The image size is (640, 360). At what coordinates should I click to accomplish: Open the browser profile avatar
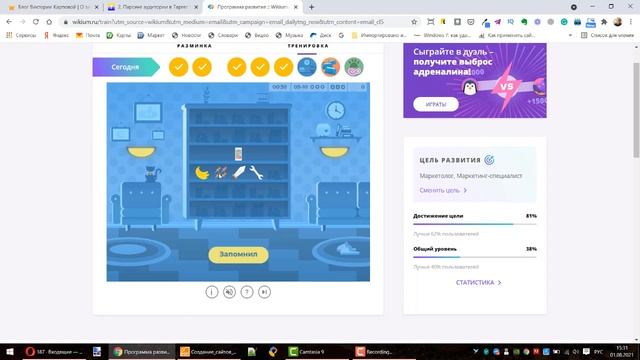(x=618, y=22)
